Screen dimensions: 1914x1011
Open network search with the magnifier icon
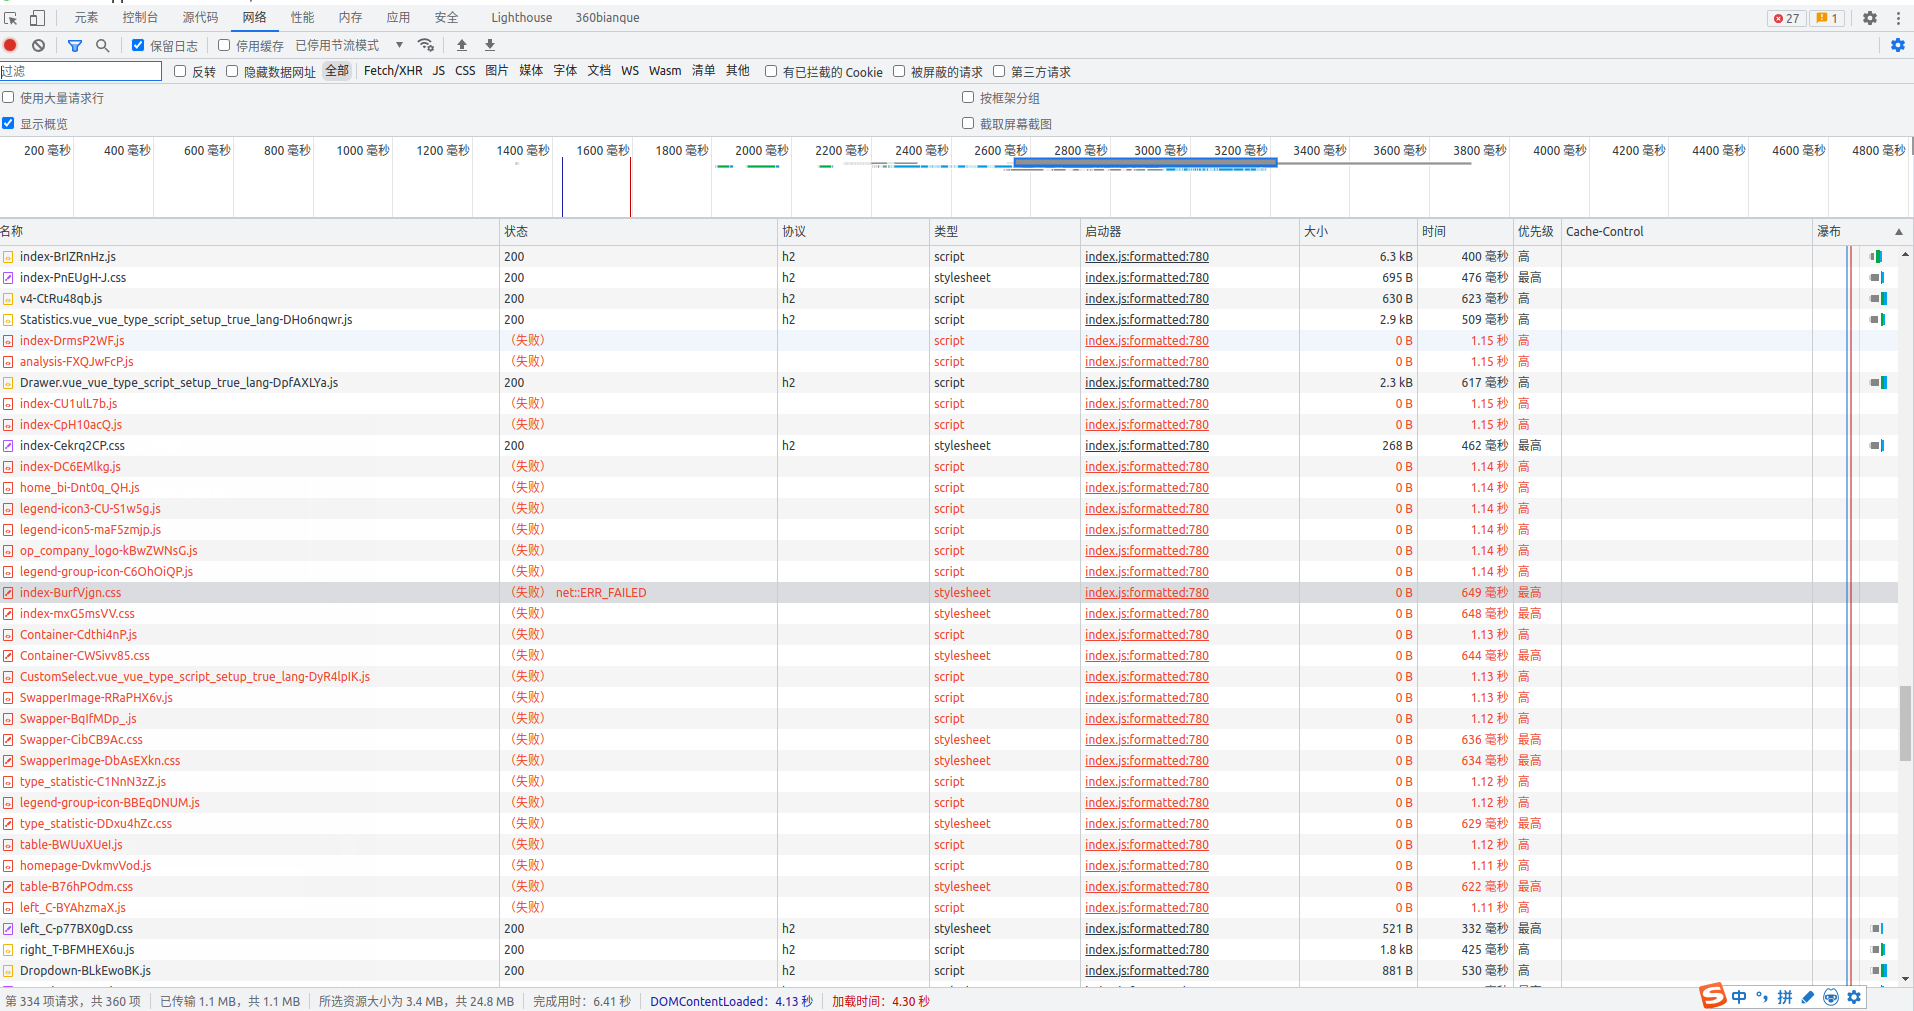tap(102, 45)
